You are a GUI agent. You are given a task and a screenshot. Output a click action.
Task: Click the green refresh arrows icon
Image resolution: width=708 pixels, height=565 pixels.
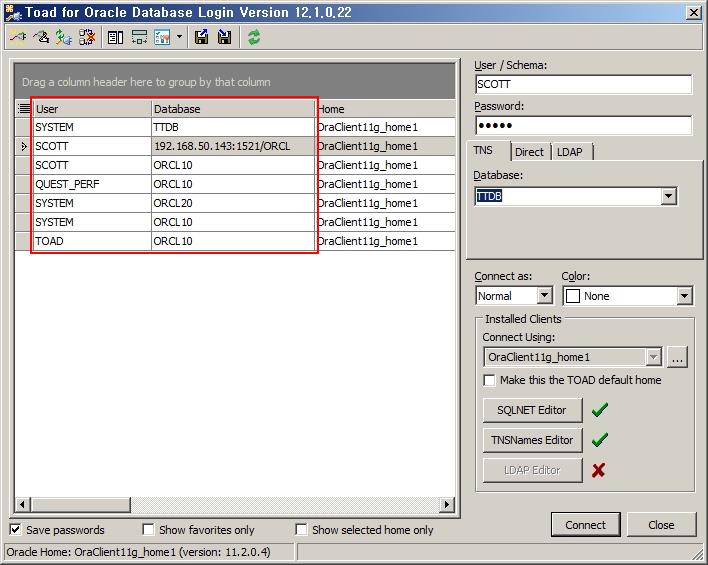[x=254, y=37]
